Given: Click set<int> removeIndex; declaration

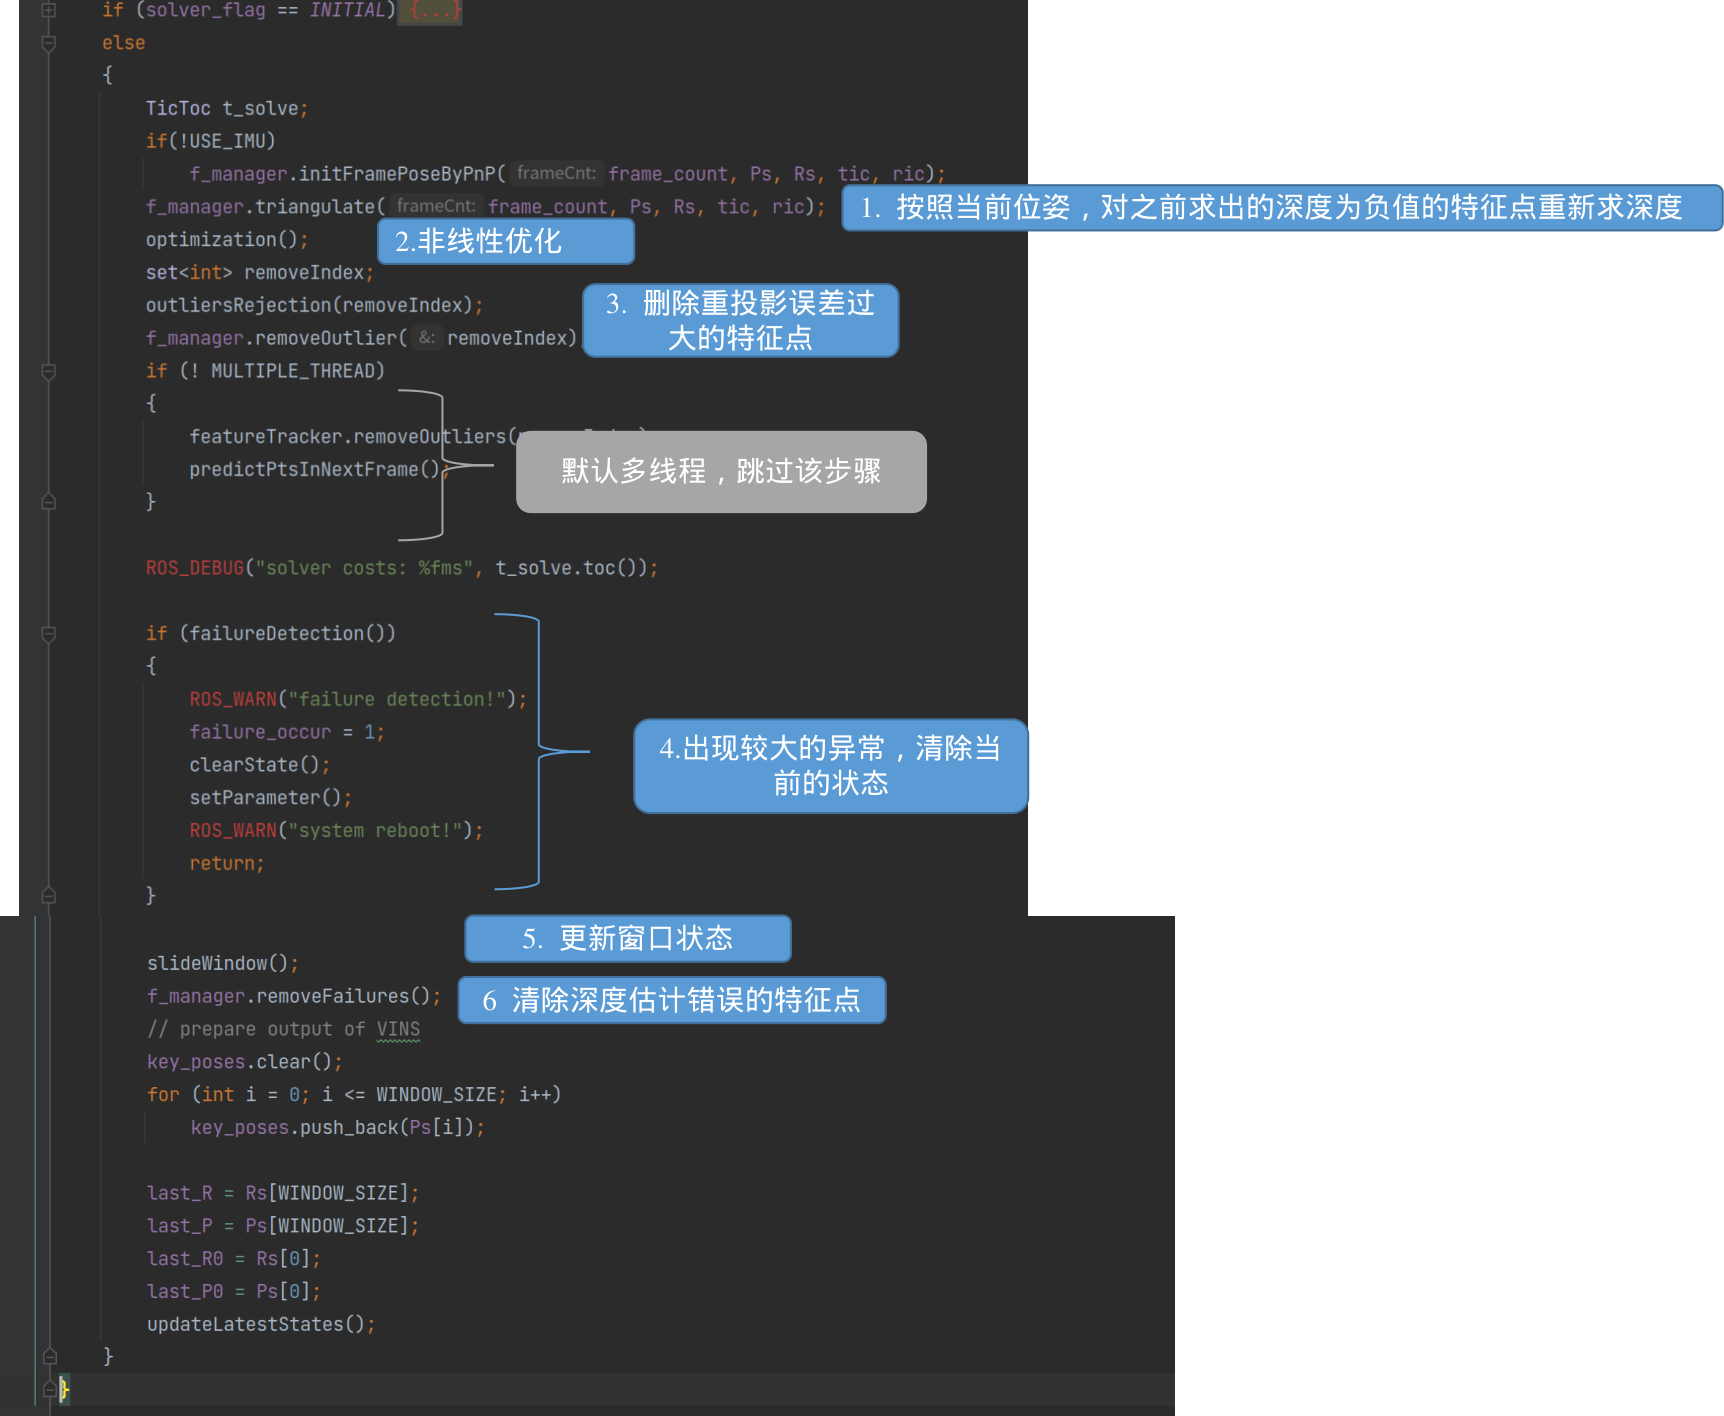Looking at the screenshot, I should tap(260, 272).
